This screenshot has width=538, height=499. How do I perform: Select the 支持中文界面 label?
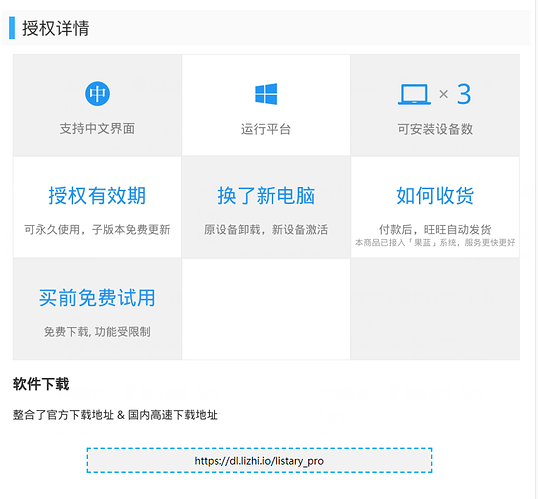pyautogui.click(x=97, y=129)
